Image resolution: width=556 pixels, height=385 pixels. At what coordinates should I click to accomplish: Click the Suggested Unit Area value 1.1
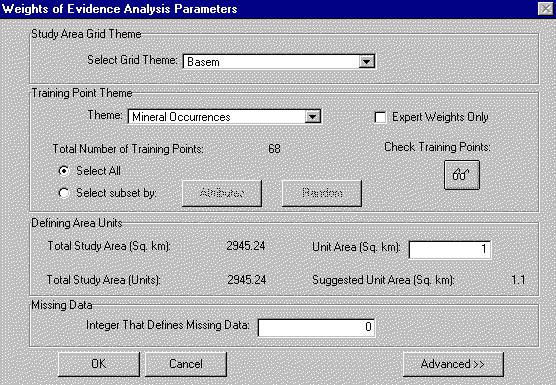pyautogui.click(x=518, y=280)
